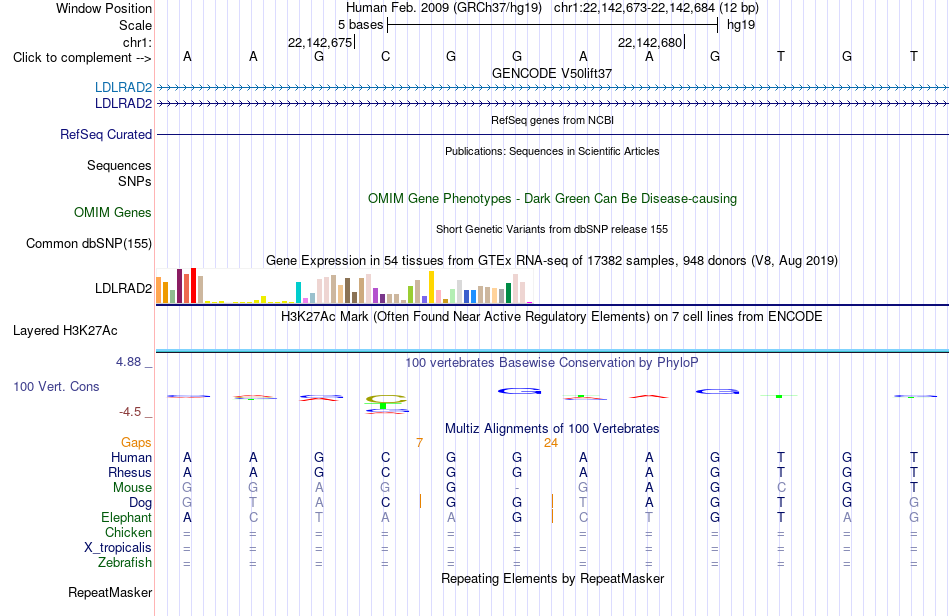The image size is (950, 616).
Task: Click the Dog species label
Action: pos(140,503)
